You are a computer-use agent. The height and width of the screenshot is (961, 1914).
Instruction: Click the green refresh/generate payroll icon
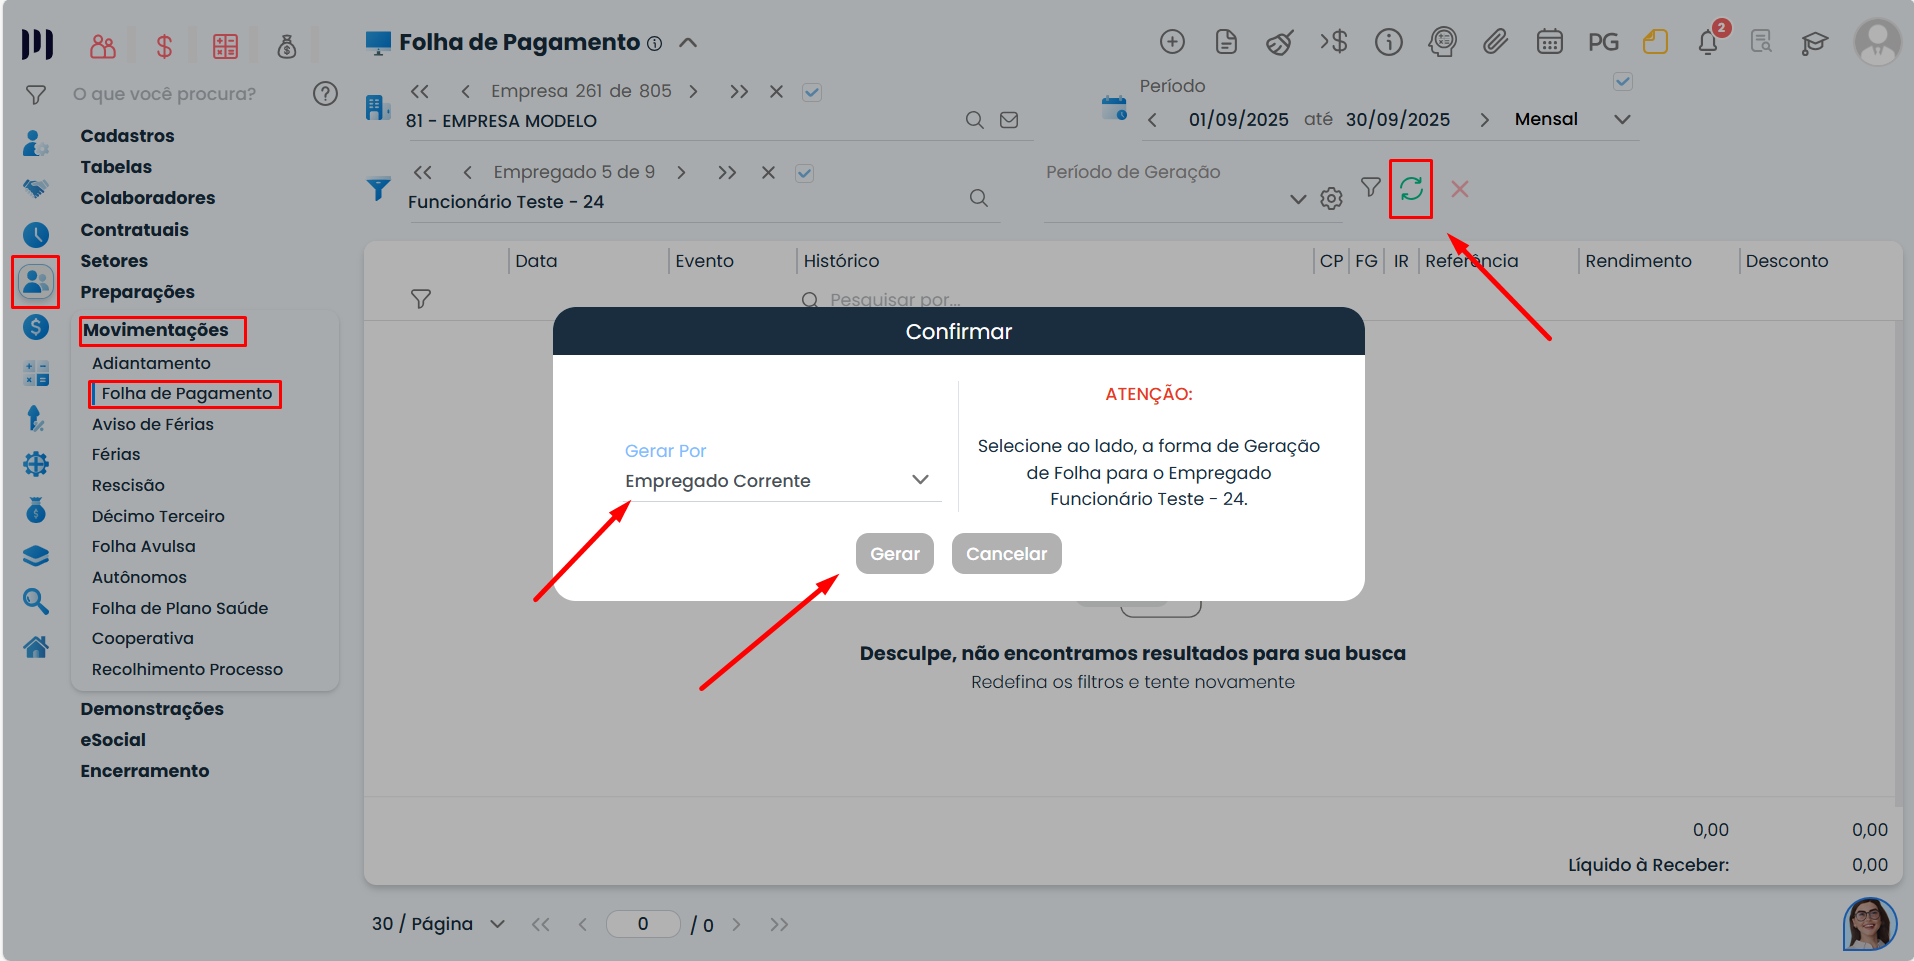click(x=1410, y=189)
